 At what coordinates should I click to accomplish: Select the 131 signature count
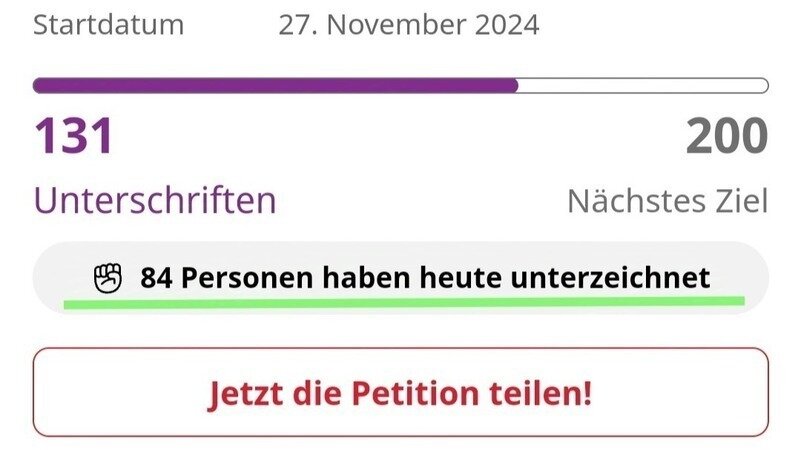(x=74, y=137)
